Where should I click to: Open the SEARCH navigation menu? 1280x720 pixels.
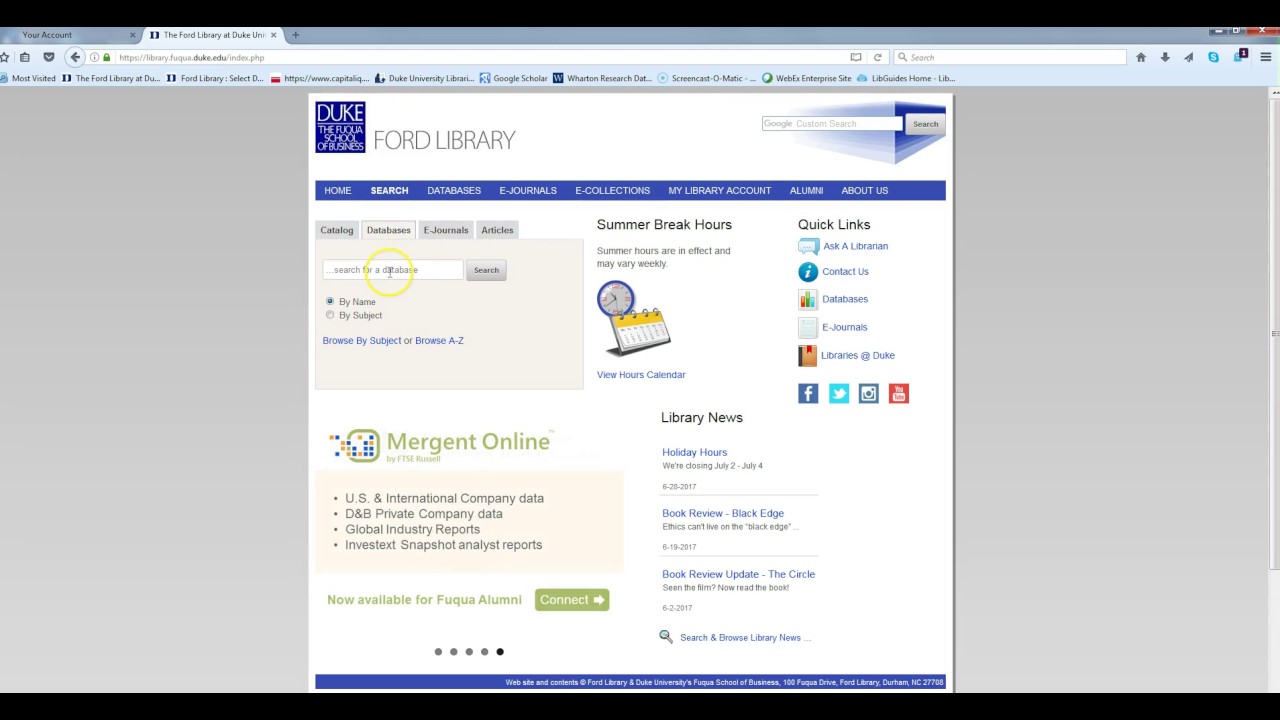[389, 190]
